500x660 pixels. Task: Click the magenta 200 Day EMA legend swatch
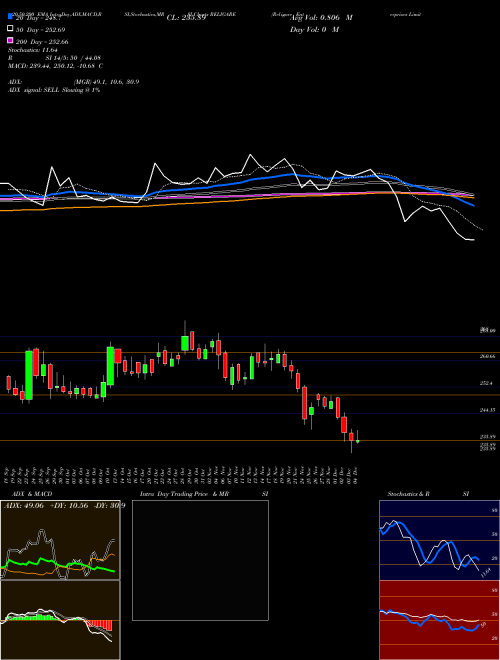[x=11, y=41]
